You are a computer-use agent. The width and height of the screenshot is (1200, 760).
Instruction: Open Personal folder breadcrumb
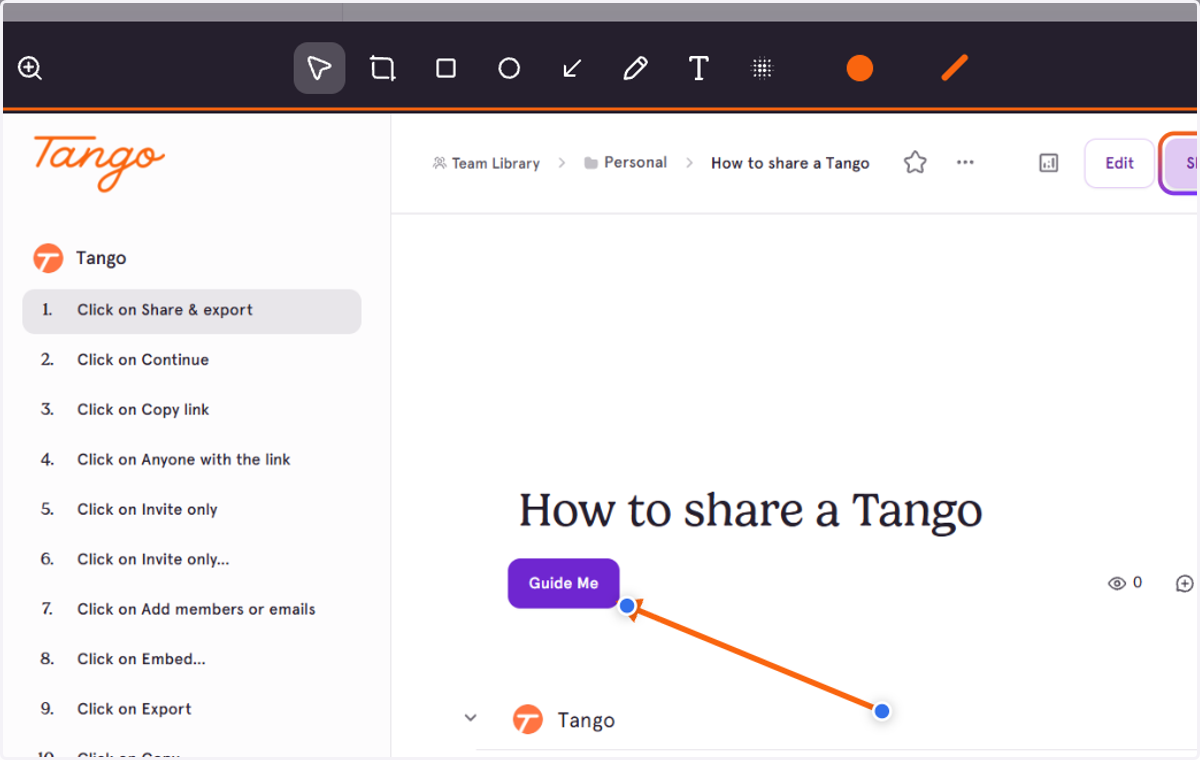tap(626, 162)
